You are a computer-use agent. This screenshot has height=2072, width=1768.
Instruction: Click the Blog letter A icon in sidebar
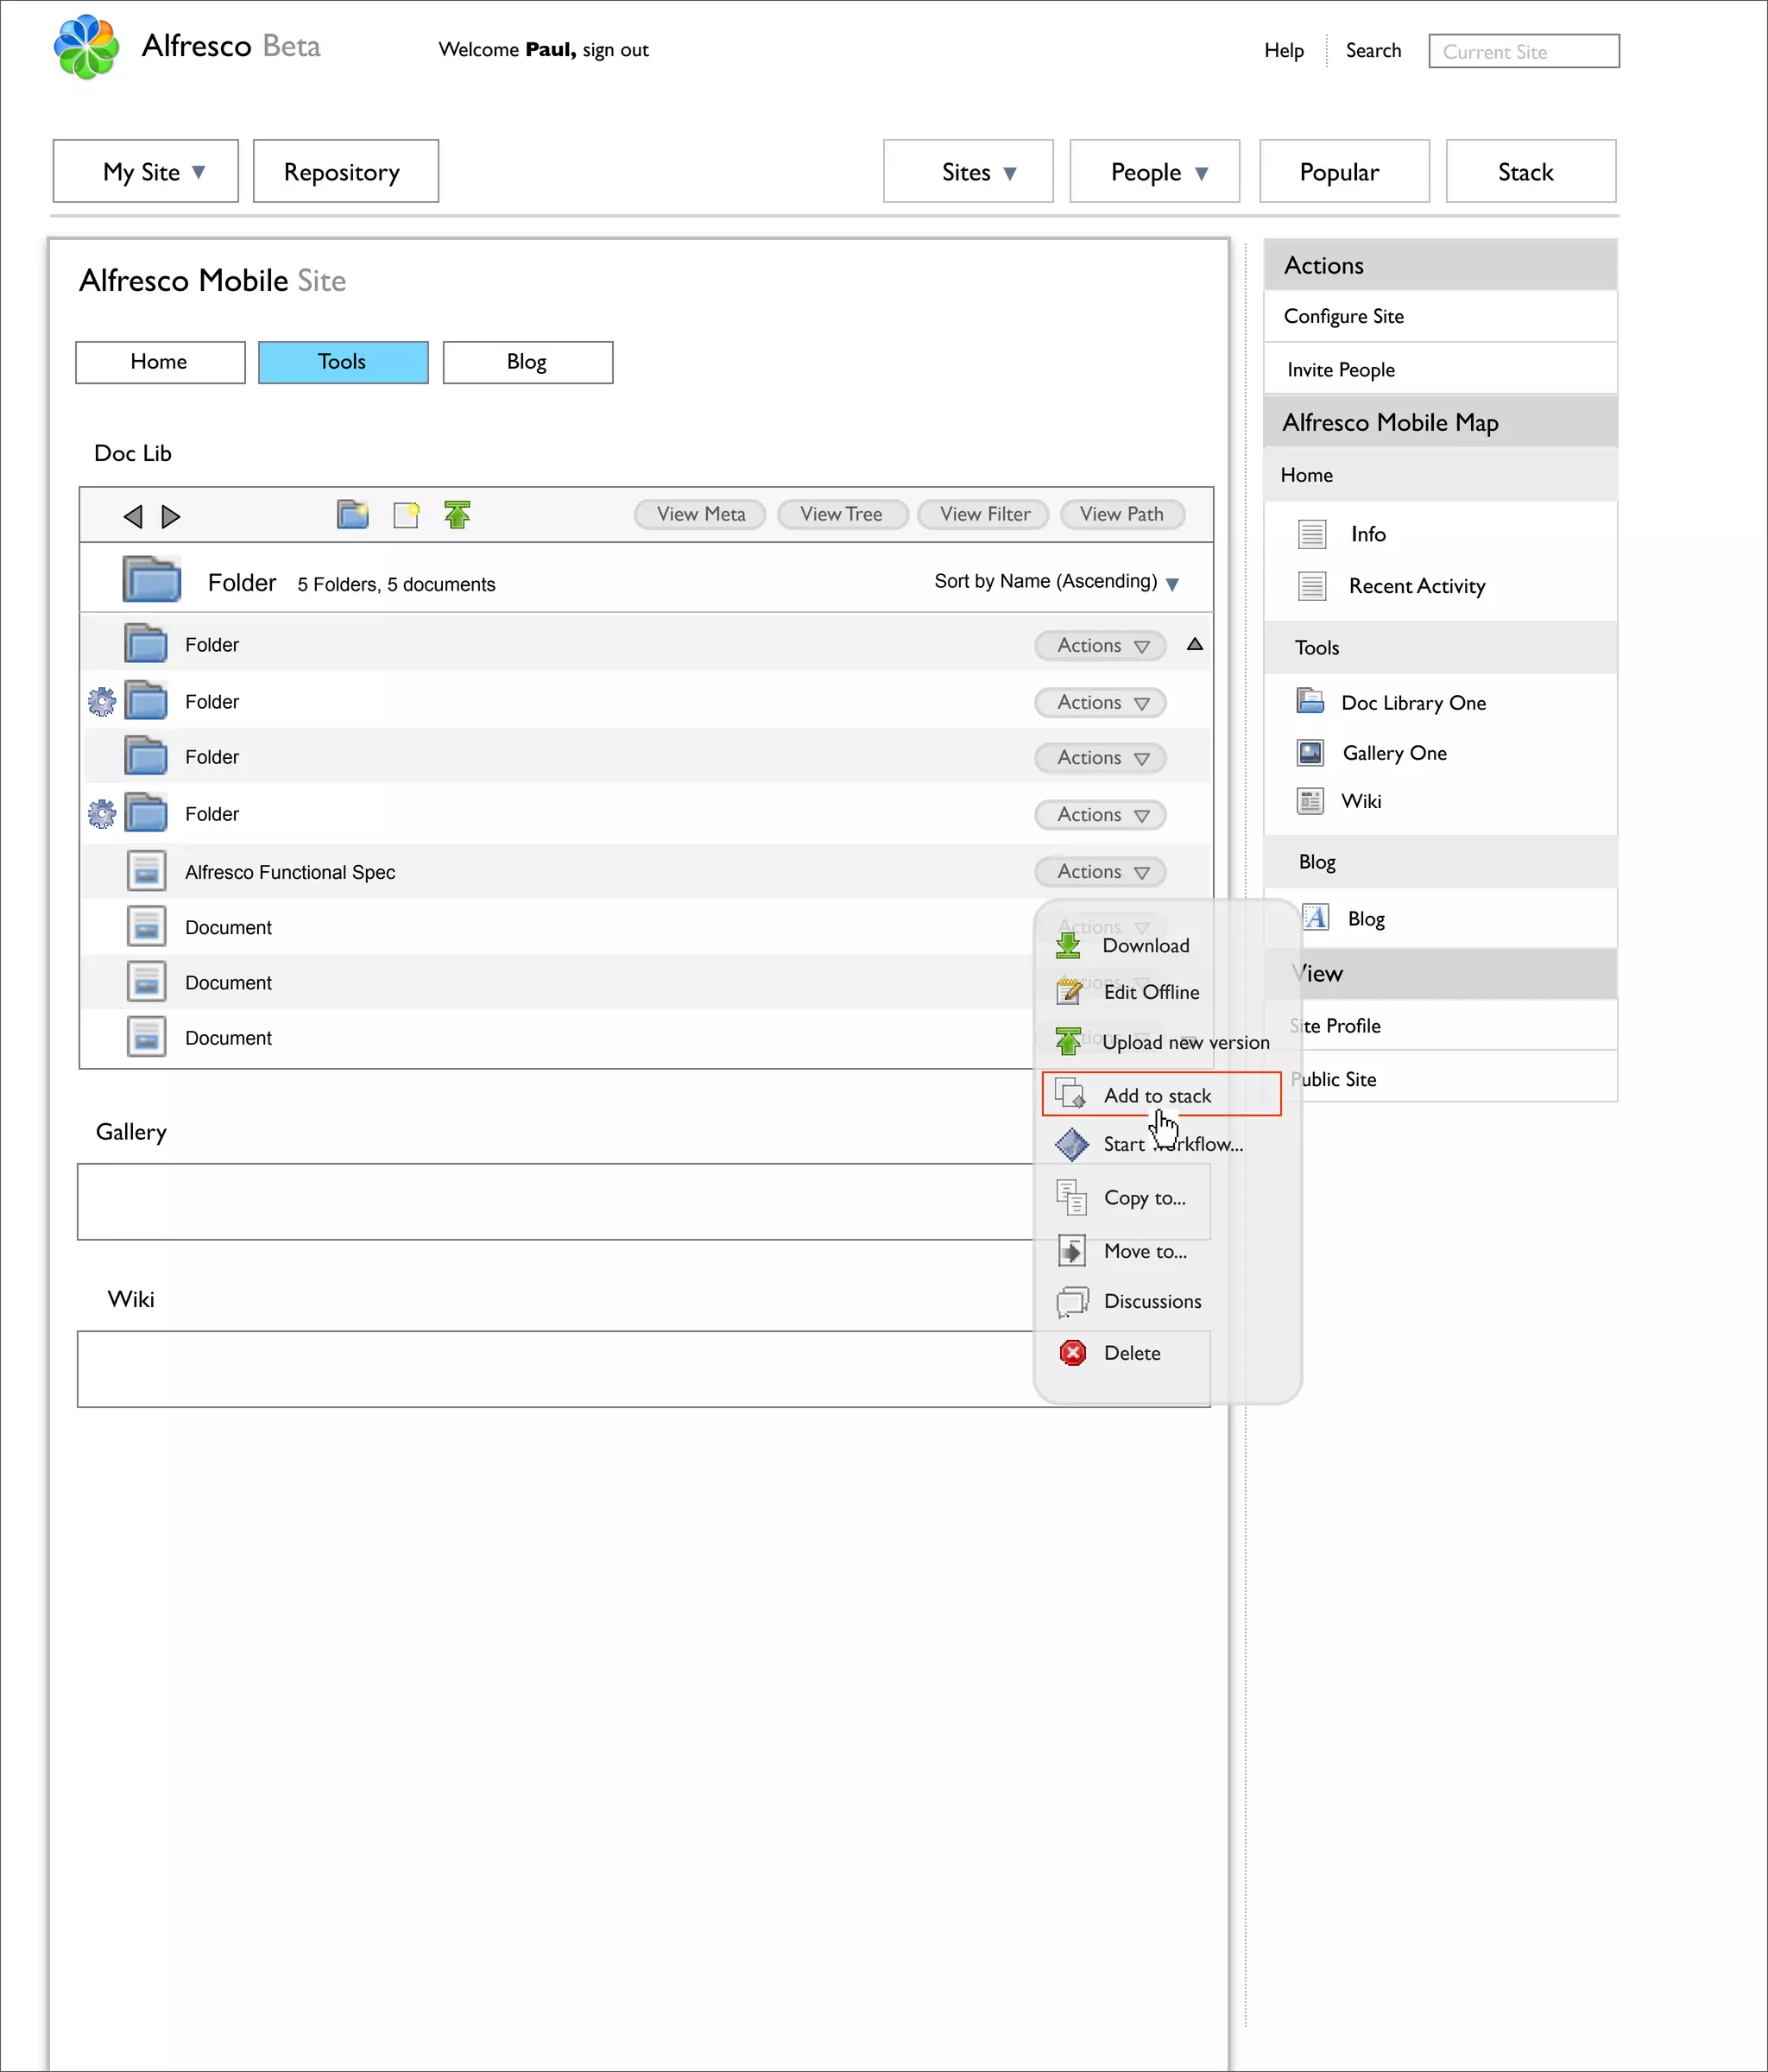point(1316,917)
